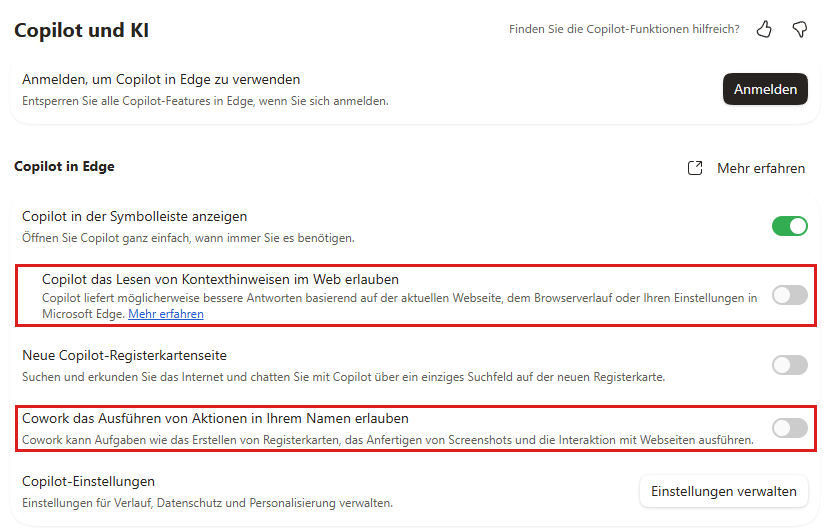The height and width of the screenshot is (531, 832).
Task: Enable Neue Copilot-Registerkartenseite toggle
Action: (x=790, y=365)
